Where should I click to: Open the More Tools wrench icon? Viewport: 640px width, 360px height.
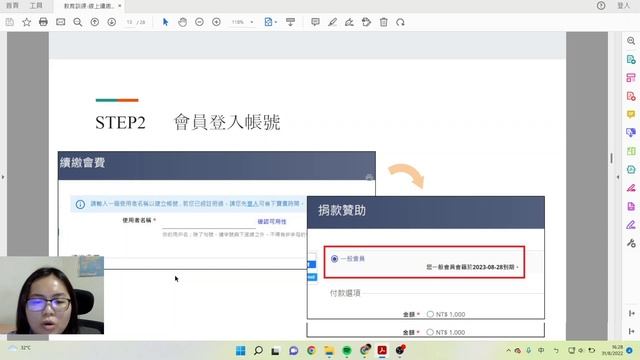point(631,243)
